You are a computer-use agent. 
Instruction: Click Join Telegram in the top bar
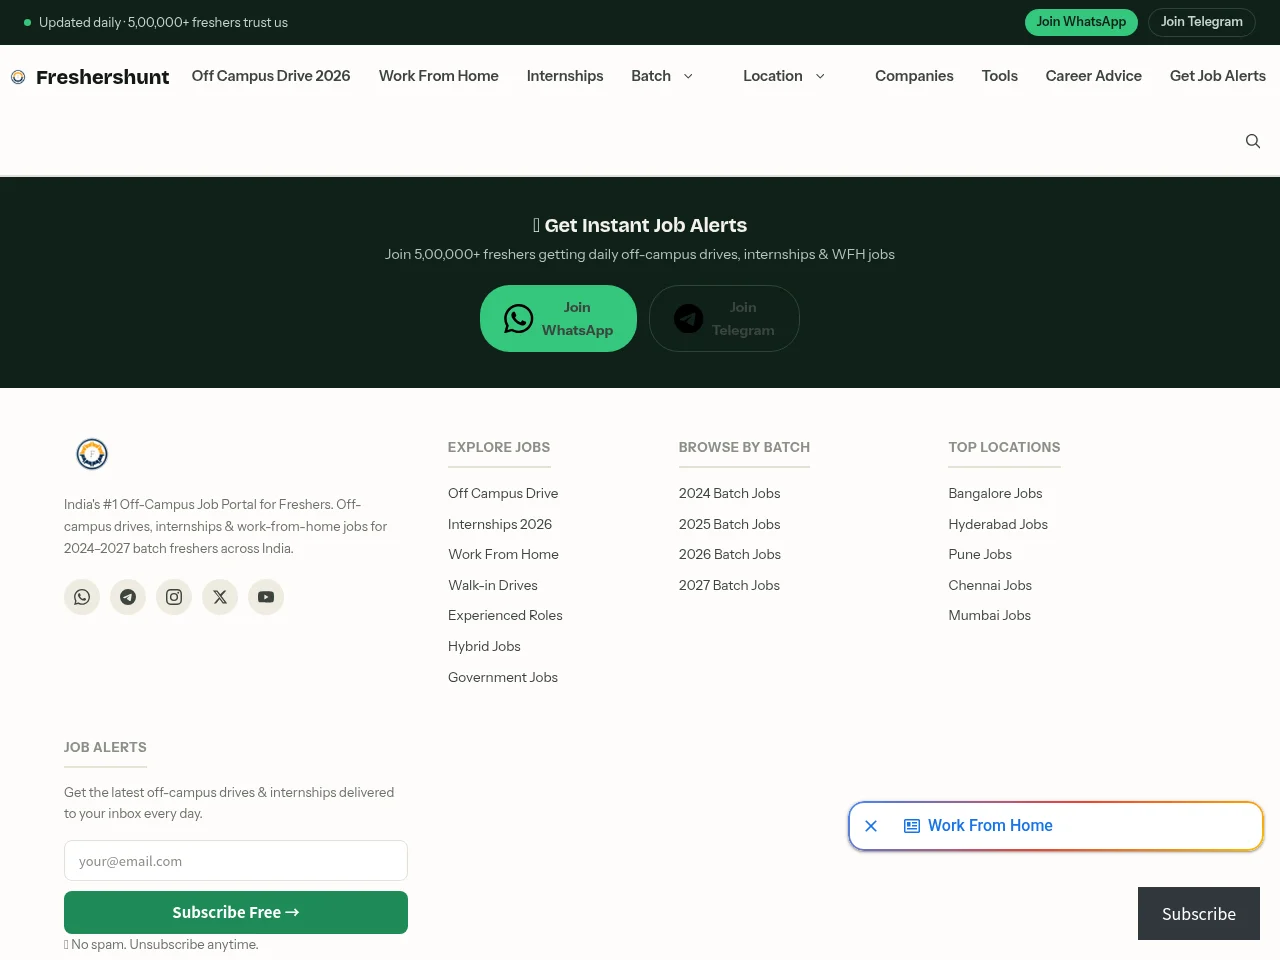[x=1202, y=22]
